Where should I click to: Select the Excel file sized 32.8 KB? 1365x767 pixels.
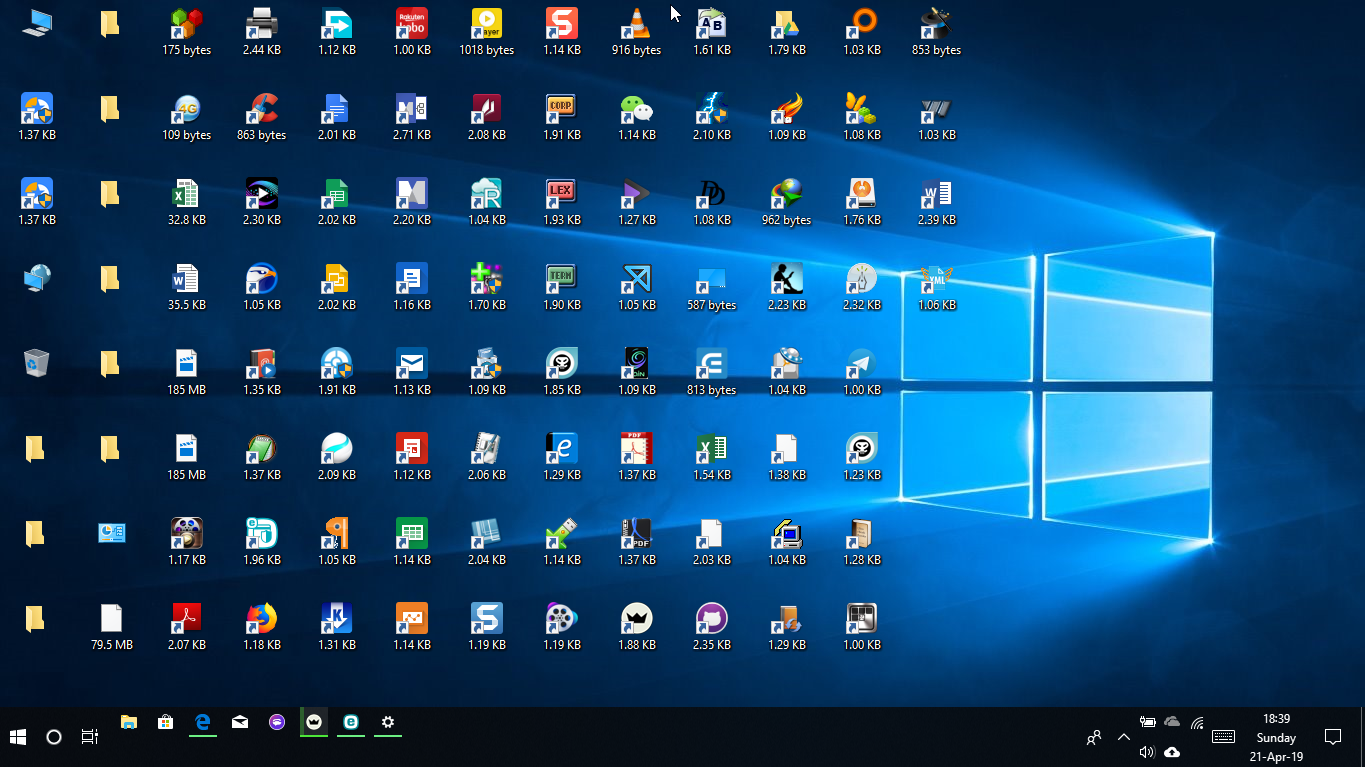(186, 193)
